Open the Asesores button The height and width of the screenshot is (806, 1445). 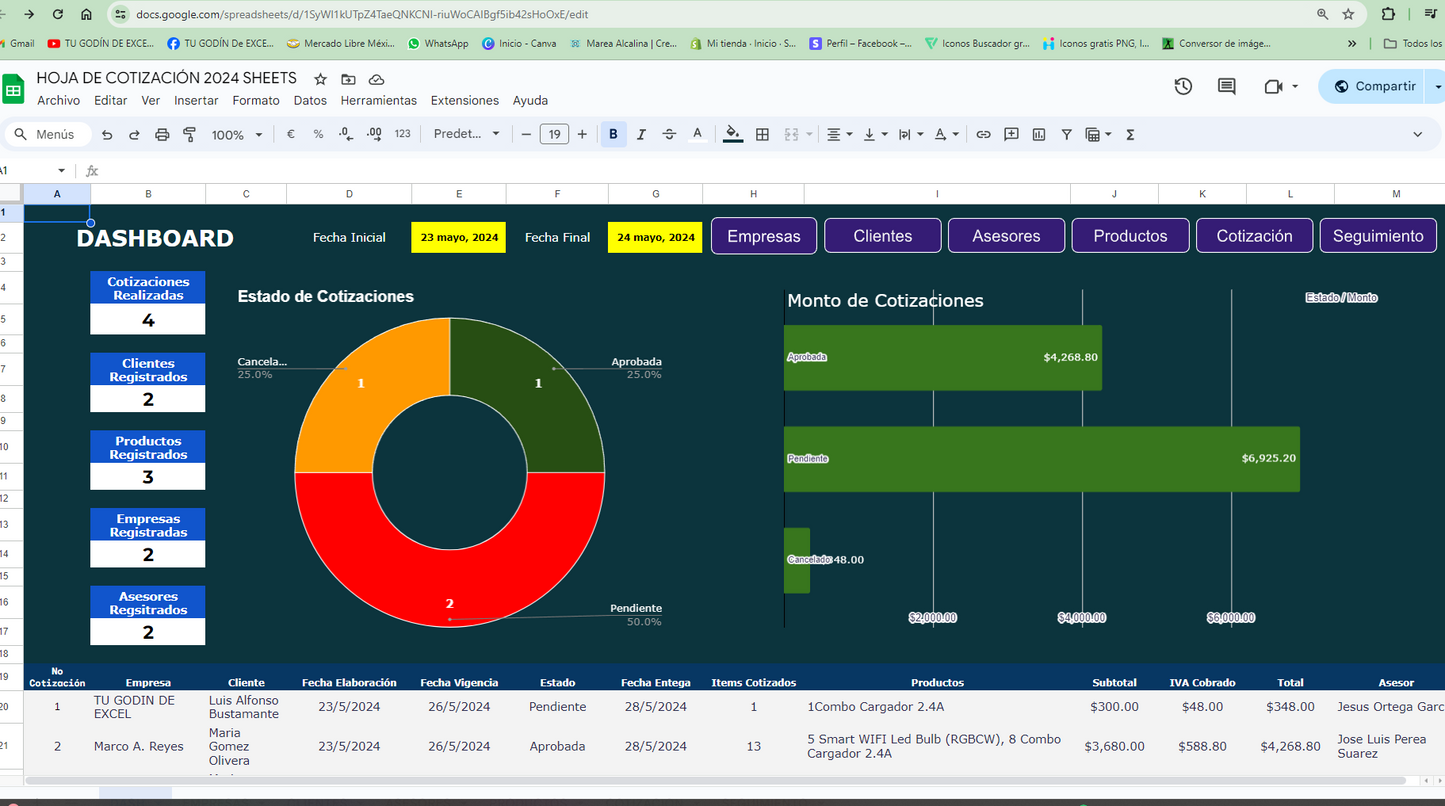tap(1006, 236)
